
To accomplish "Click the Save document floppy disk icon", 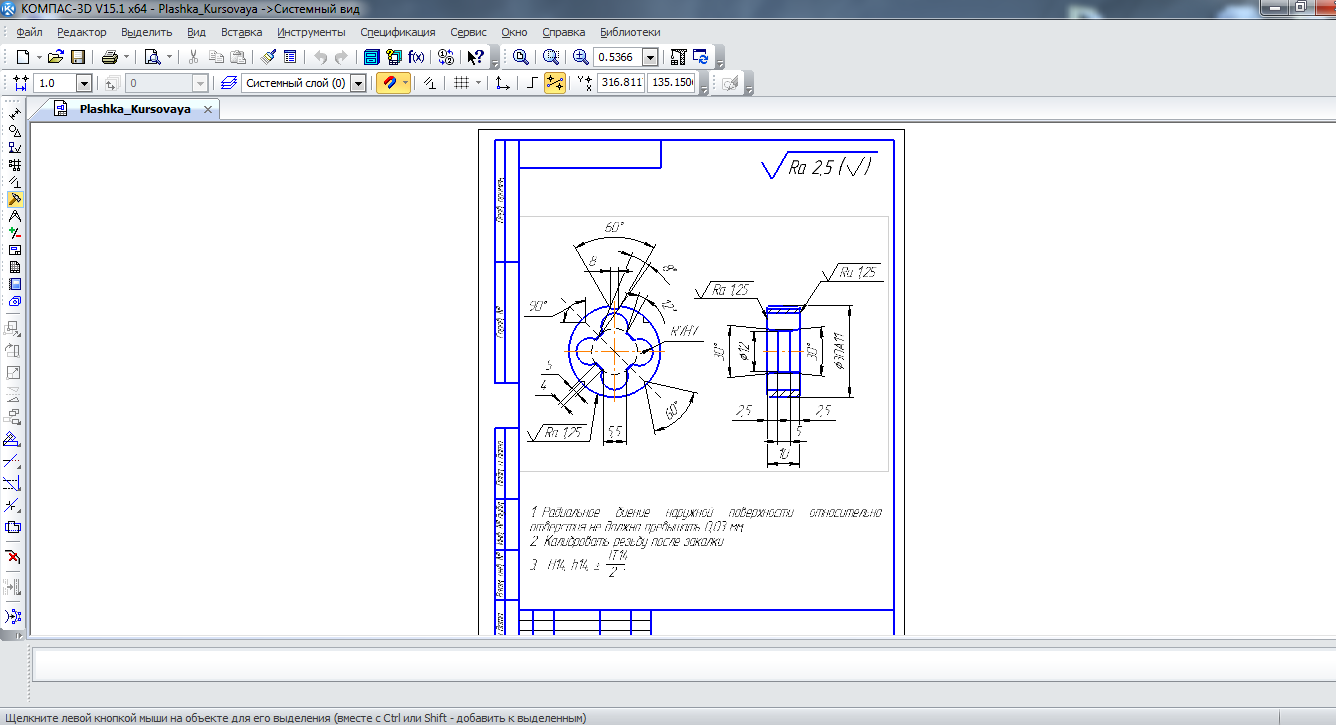I will coord(78,57).
